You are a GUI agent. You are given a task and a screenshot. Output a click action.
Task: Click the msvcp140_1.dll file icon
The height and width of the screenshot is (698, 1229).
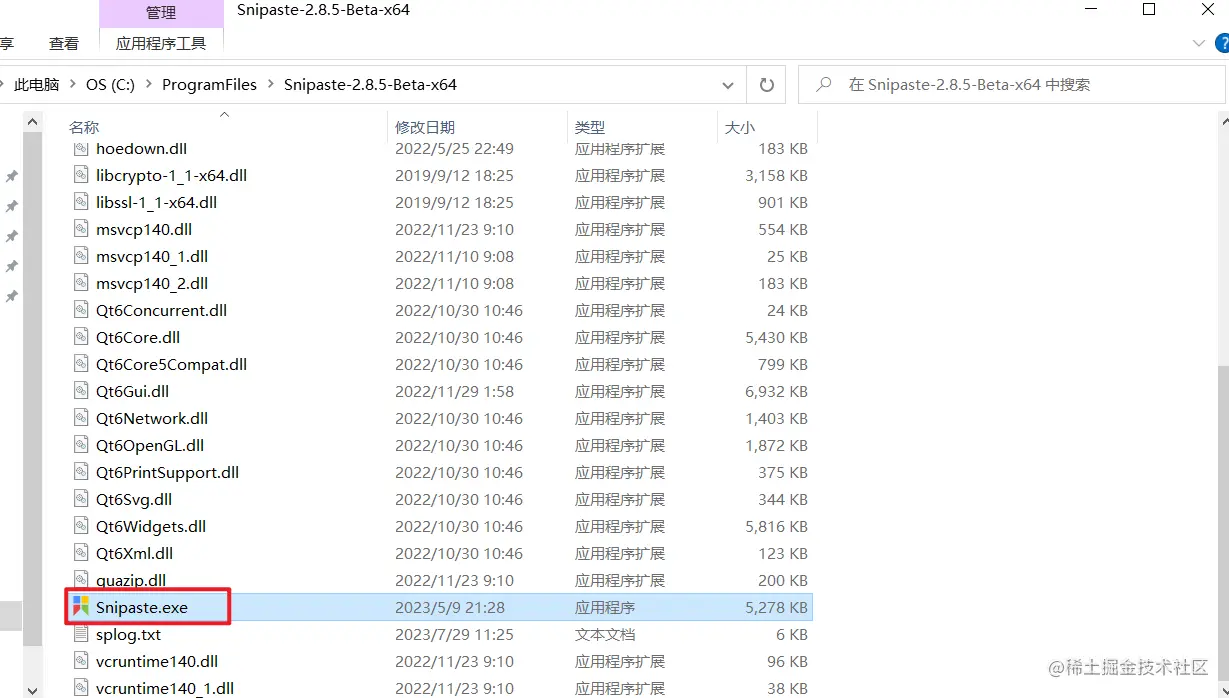81,256
